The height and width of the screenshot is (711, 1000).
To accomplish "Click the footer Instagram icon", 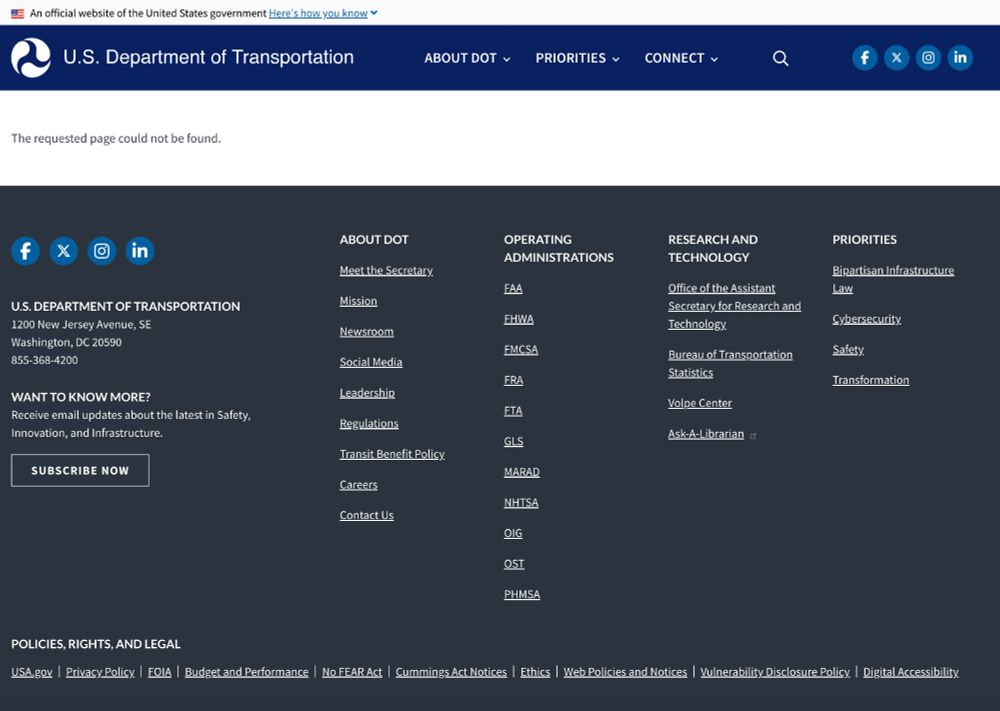I will point(102,251).
